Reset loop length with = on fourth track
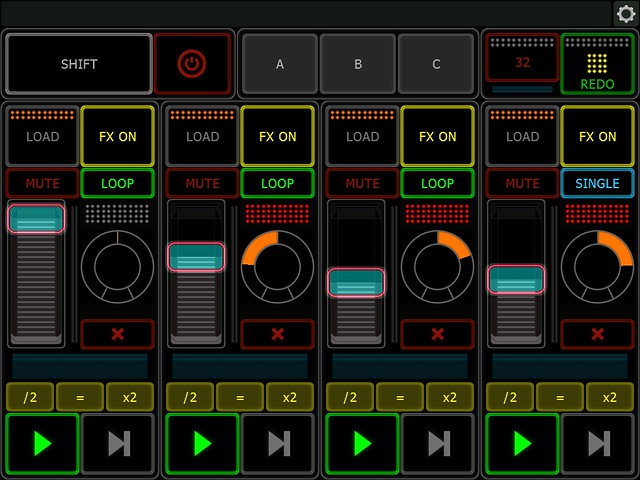The image size is (640, 480). 560,397
